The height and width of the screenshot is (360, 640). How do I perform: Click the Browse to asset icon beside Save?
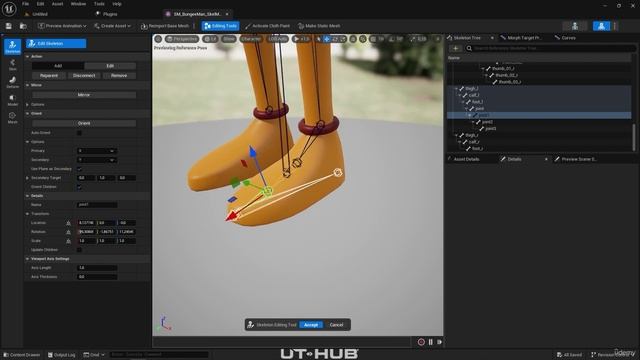(x=23, y=26)
